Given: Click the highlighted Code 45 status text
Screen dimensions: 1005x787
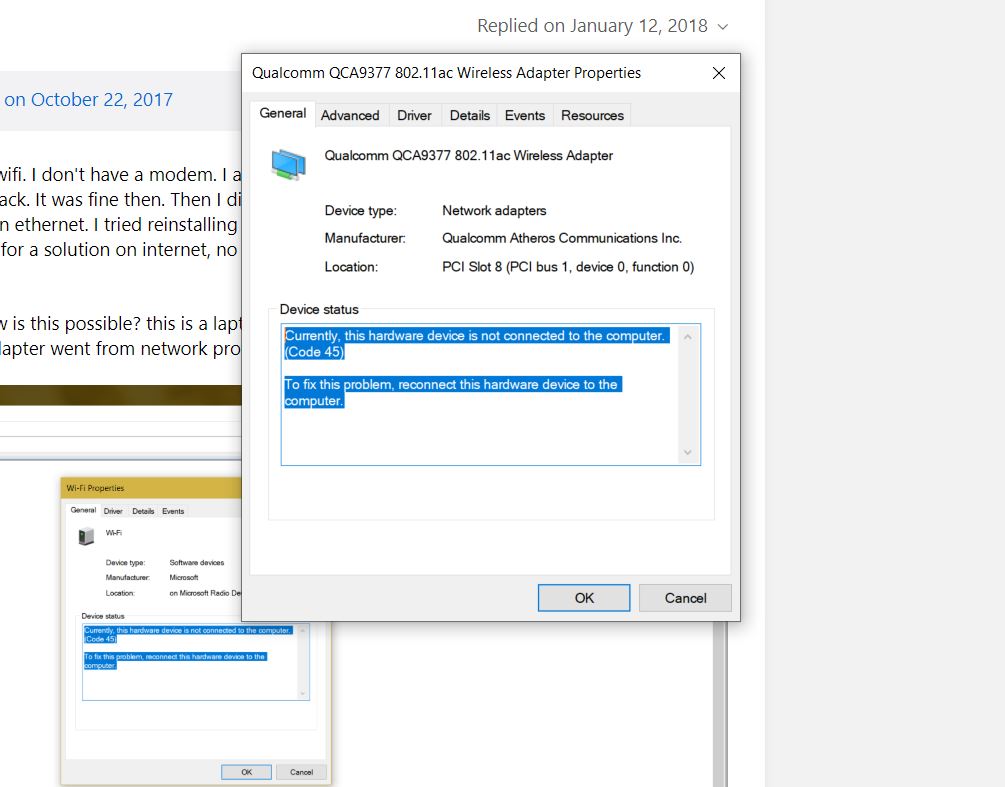Looking at the screenshot, I should click(474, 344).
